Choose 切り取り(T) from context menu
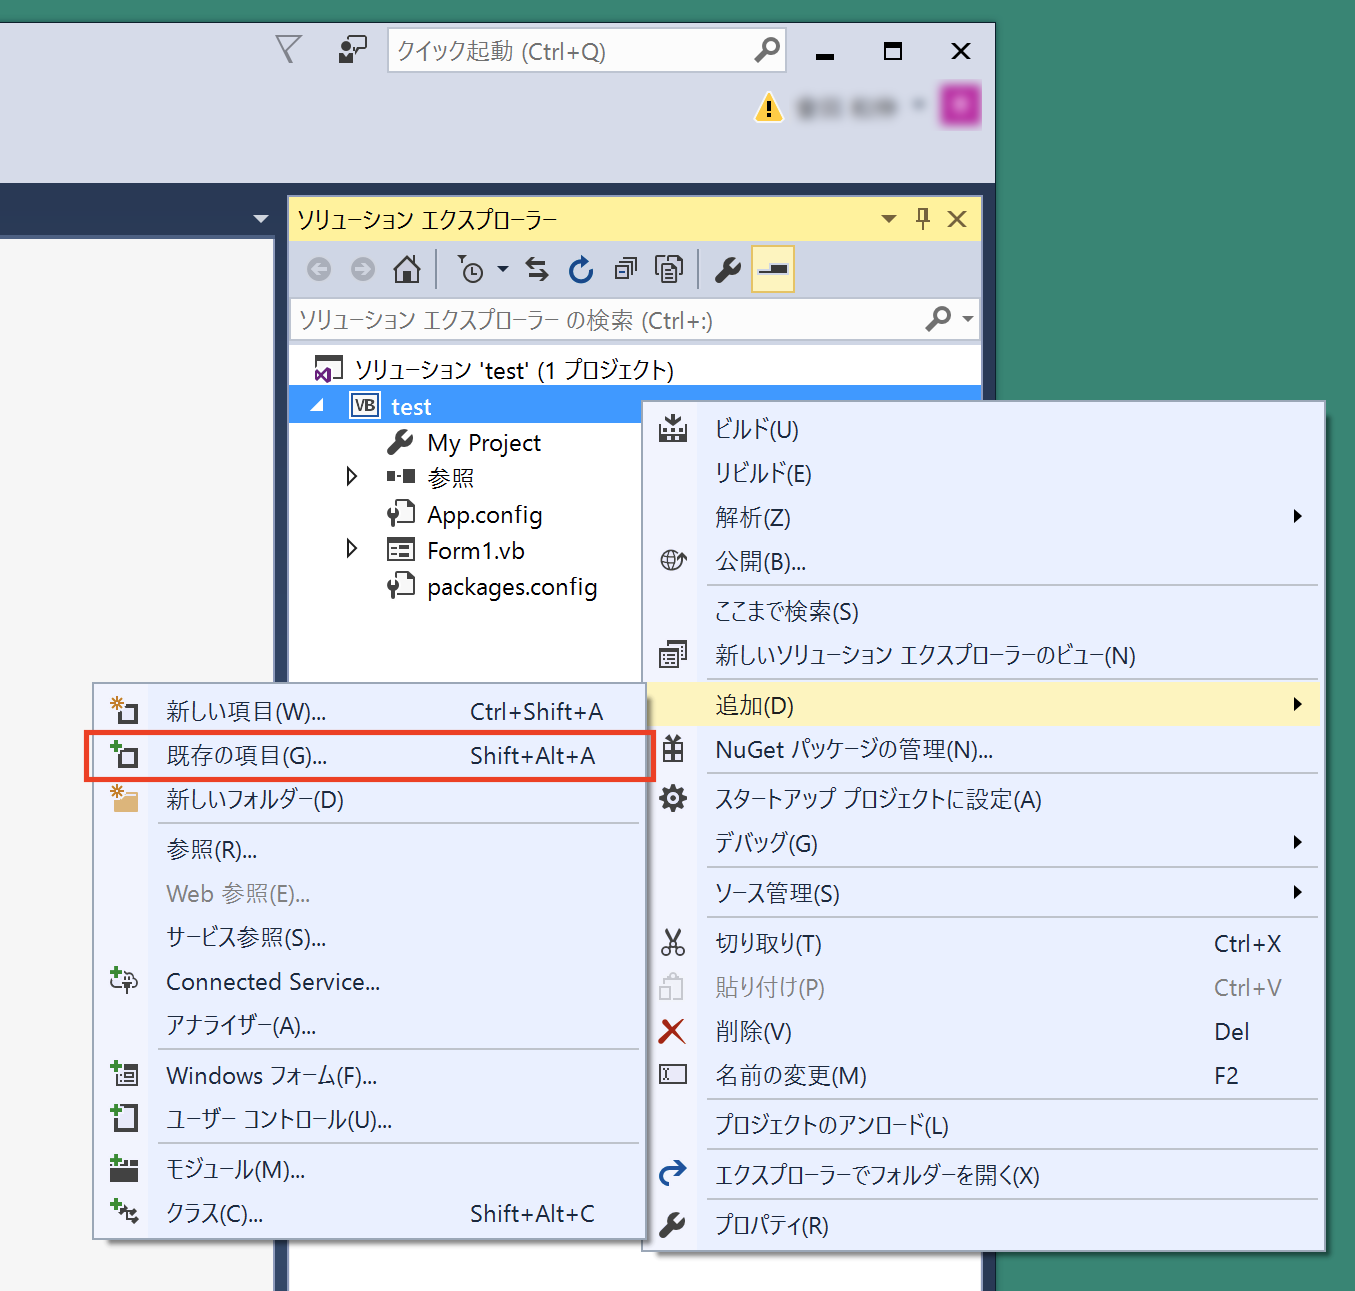 click(x=984, y=943)
